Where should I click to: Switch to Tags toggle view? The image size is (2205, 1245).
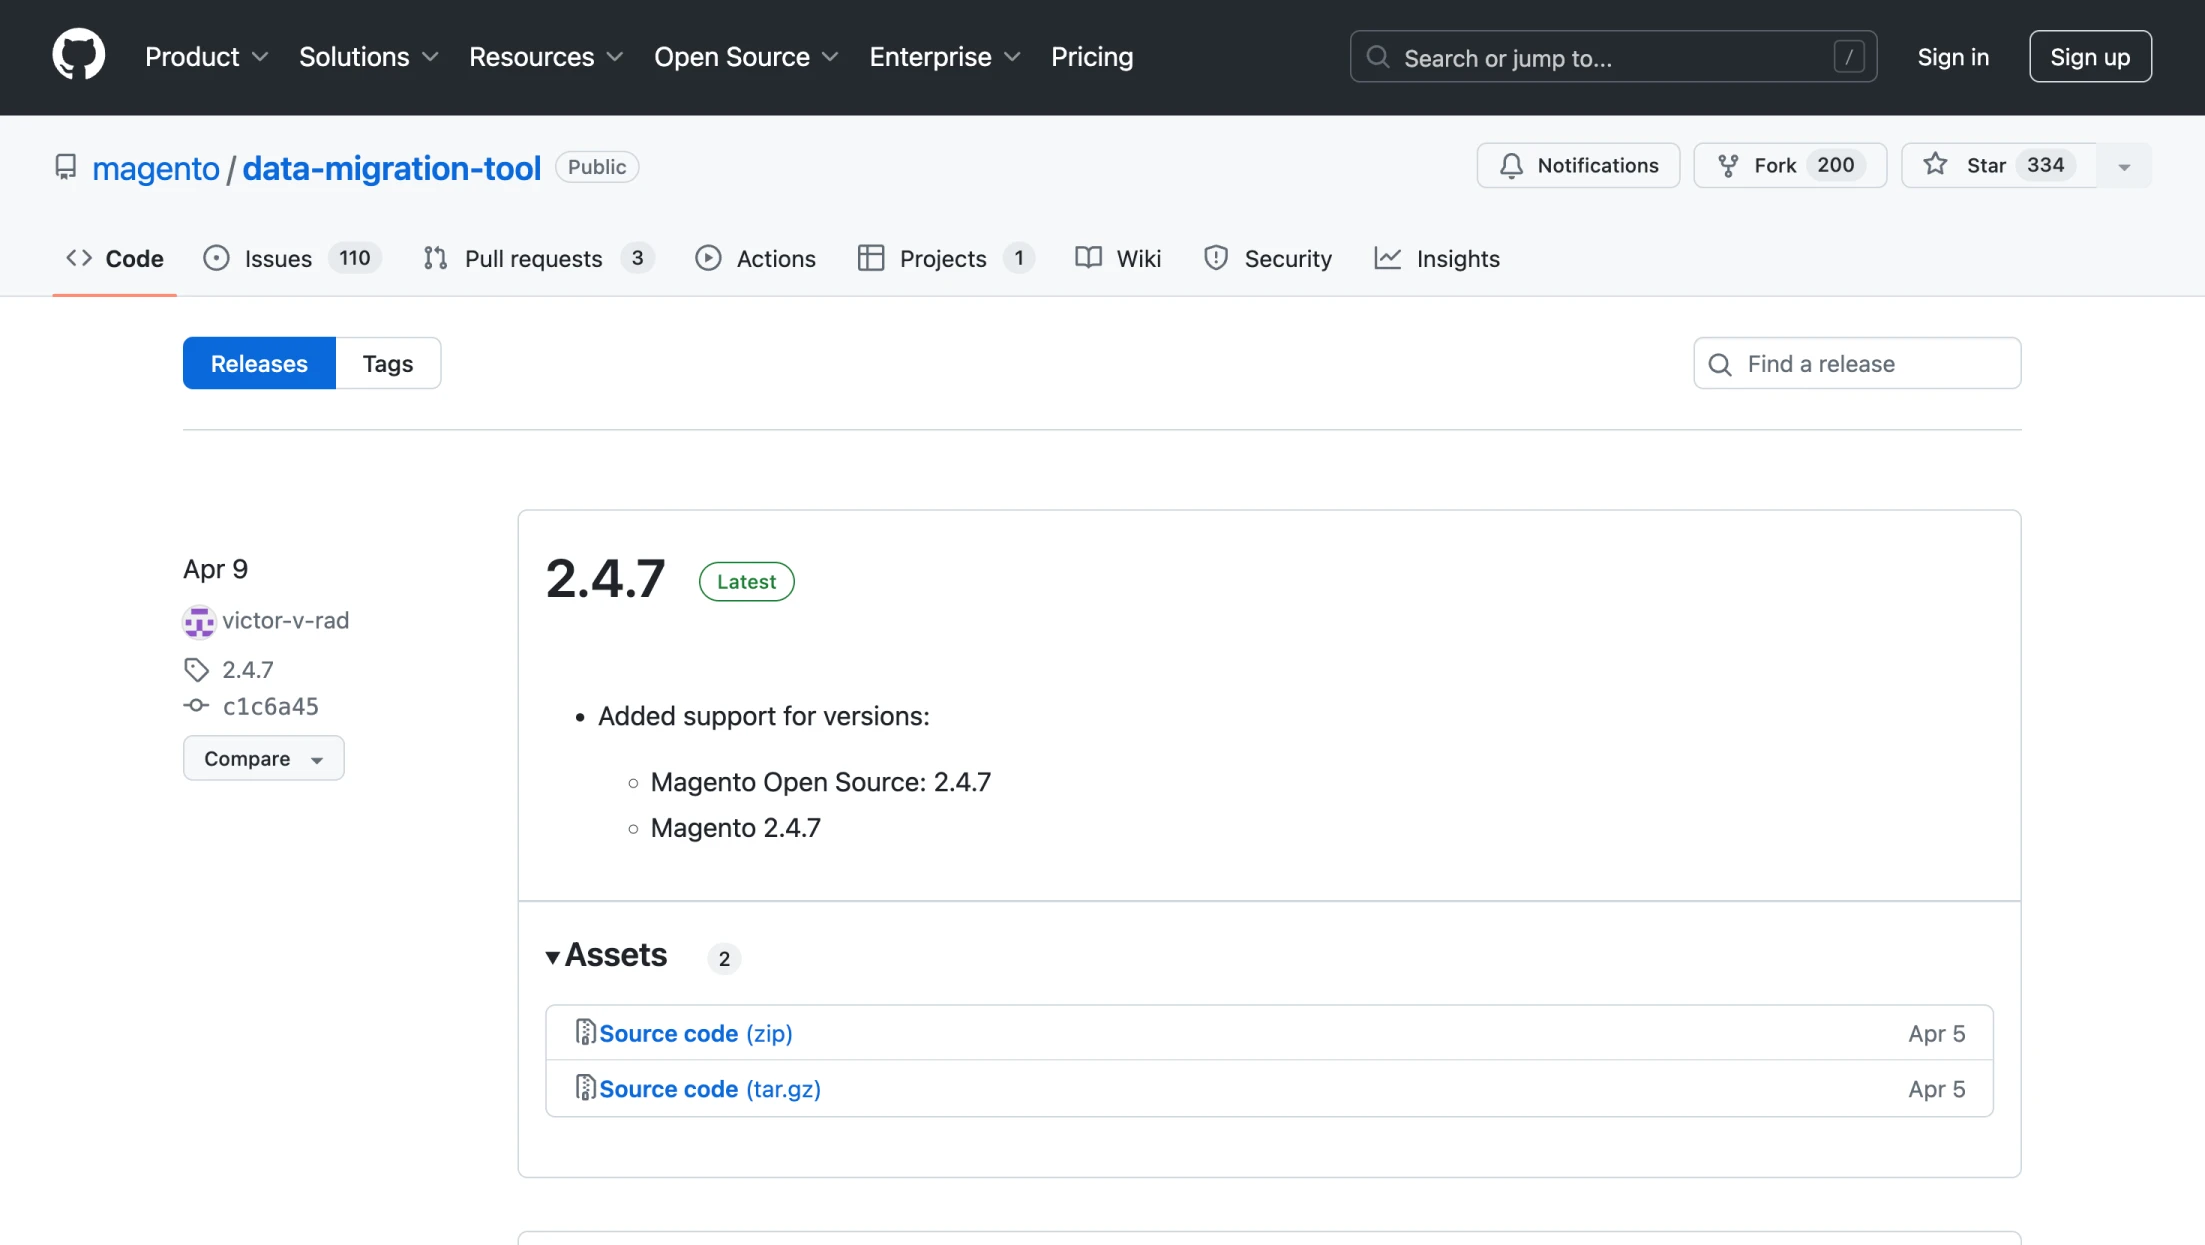click(387, 363)
